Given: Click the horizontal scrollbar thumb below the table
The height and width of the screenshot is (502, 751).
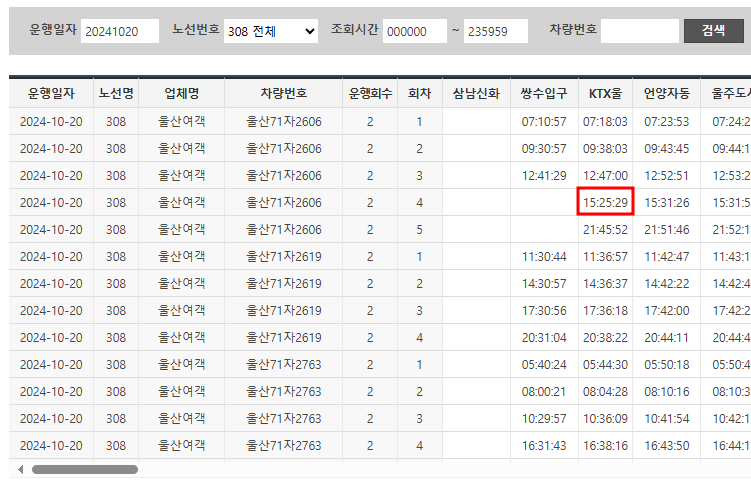Looking at the screenshot, I should (x=85, y=468).
